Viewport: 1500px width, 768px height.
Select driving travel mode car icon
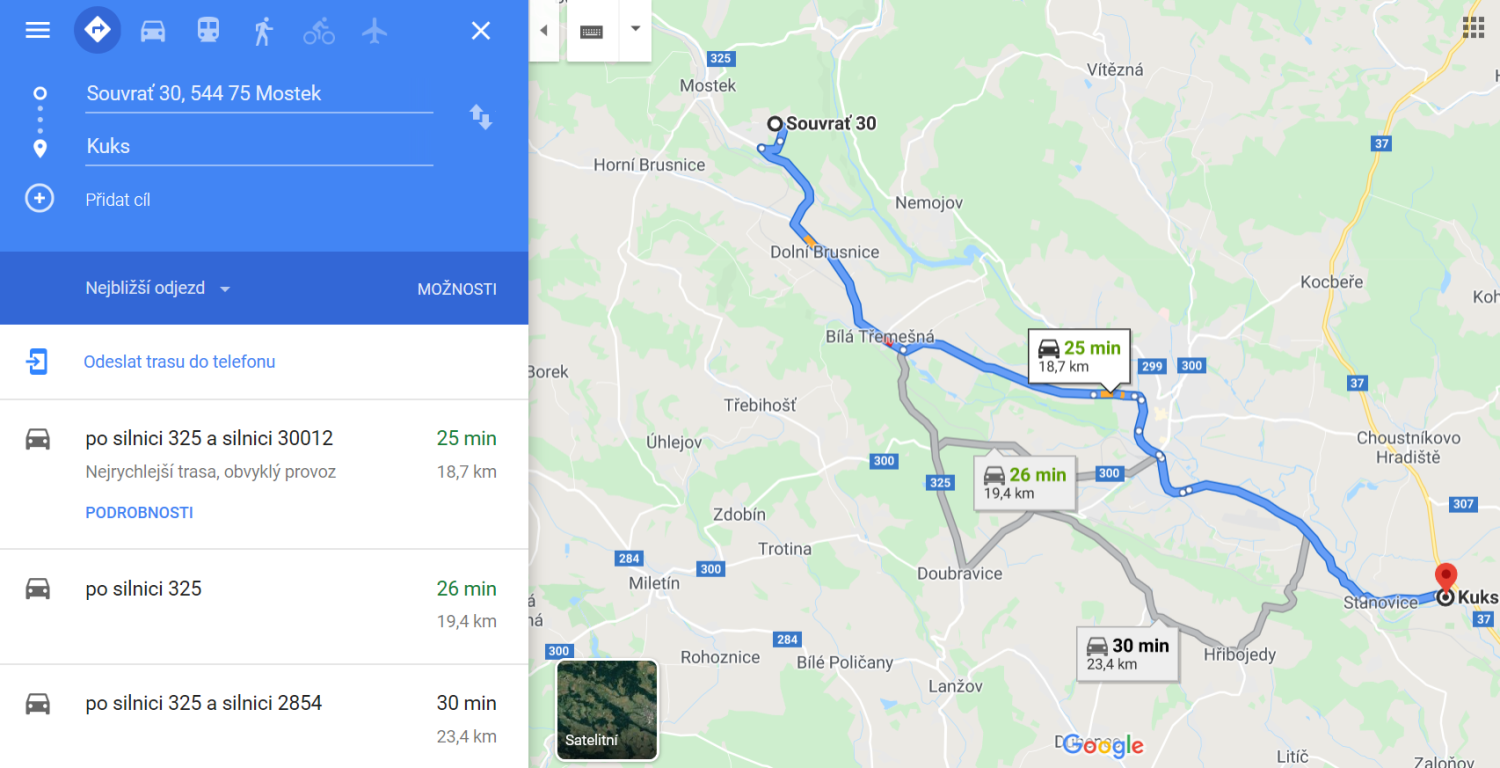(x=153, y=31)
